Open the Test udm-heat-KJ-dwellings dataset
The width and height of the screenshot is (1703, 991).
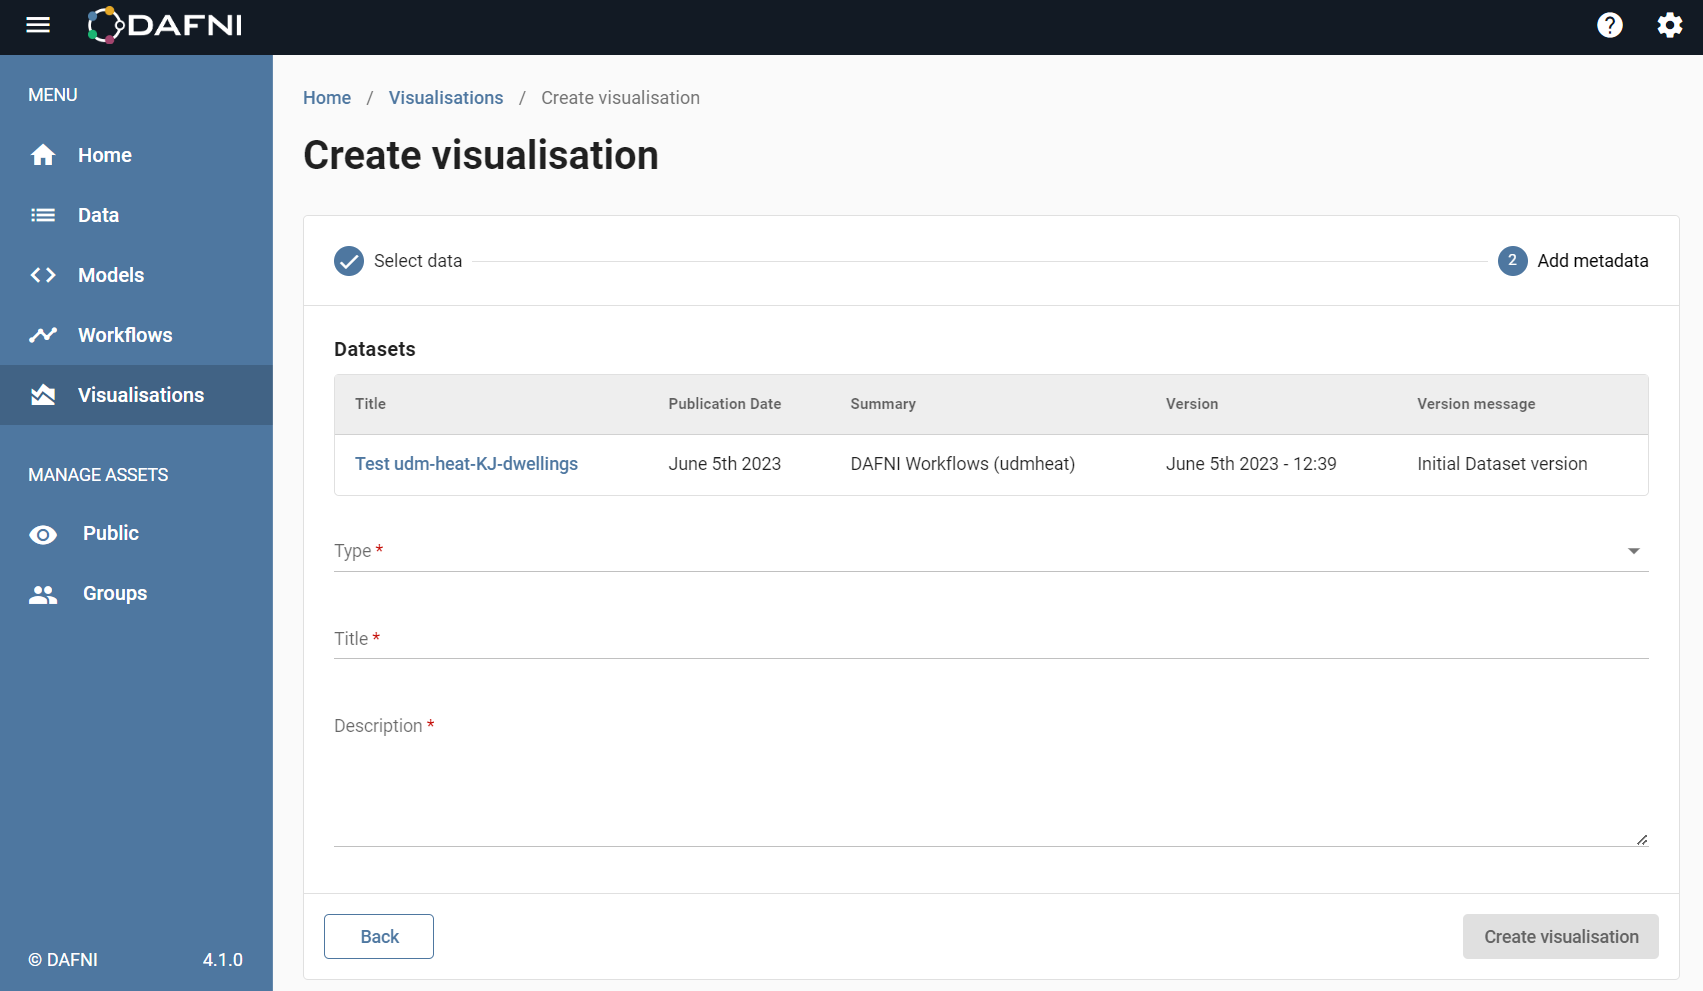(x=466, y=463)
